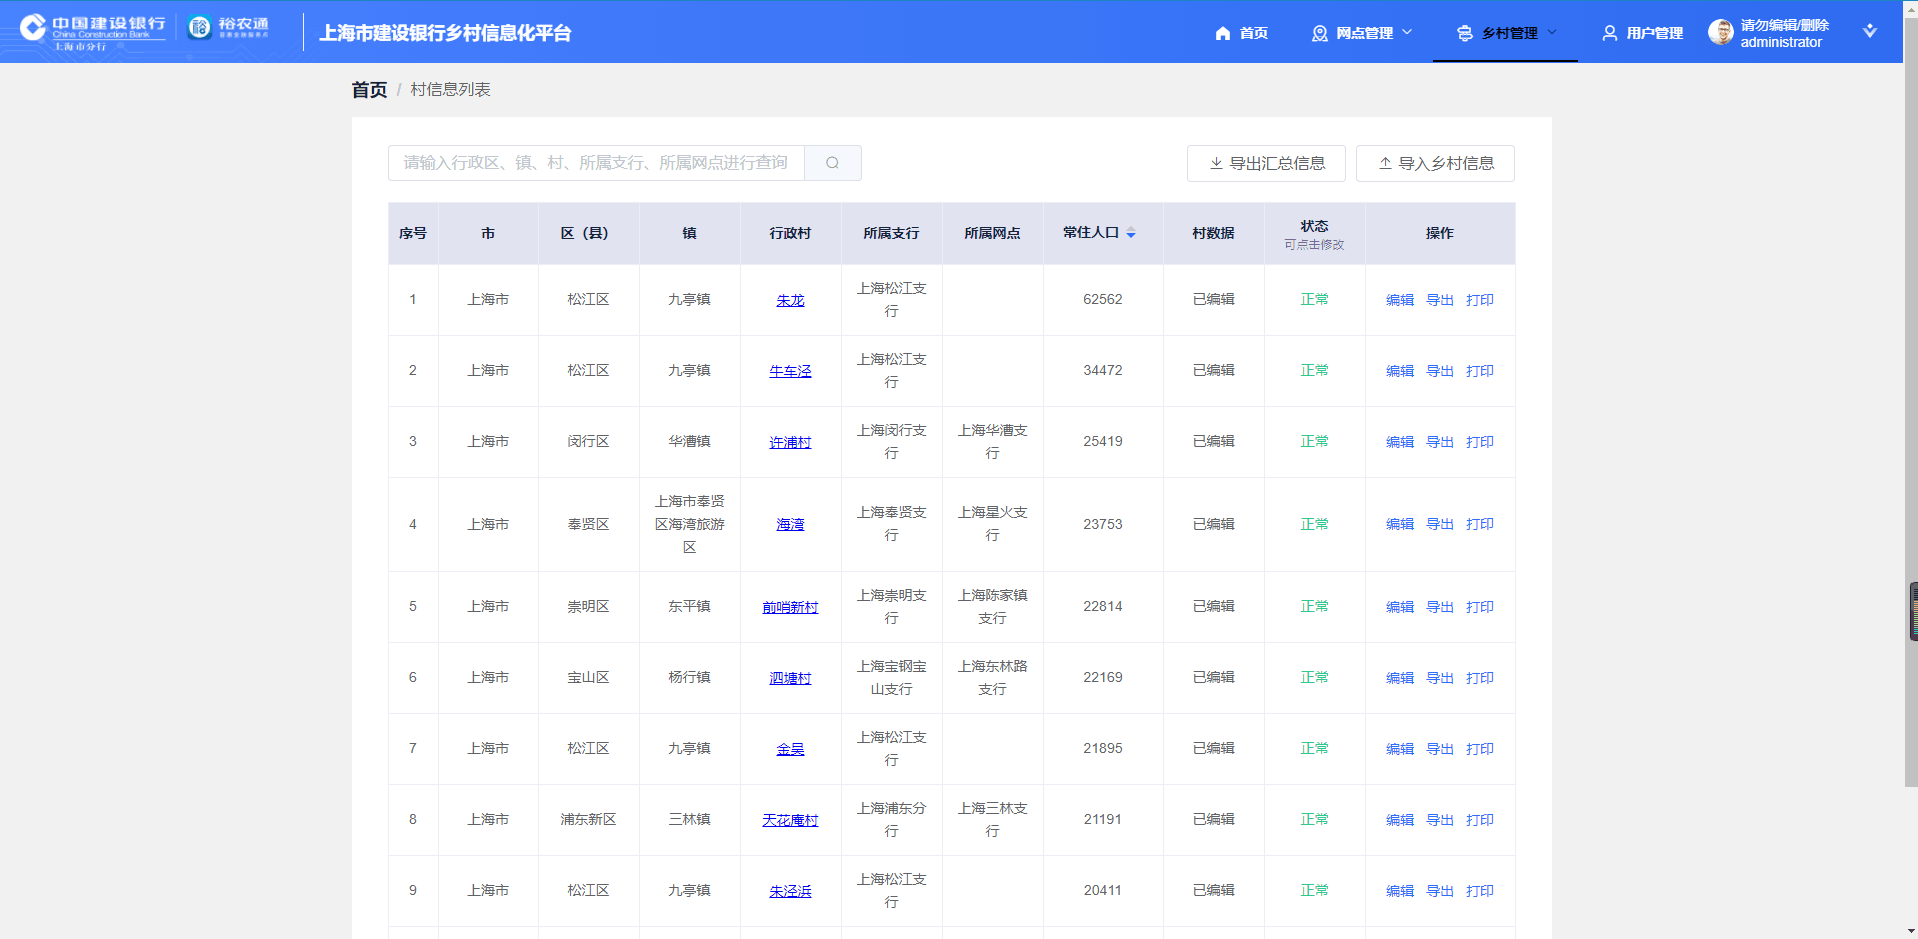The image size is (1918, 939).
Task: Click the China Construction Bank logo
Action: [93, 30]
